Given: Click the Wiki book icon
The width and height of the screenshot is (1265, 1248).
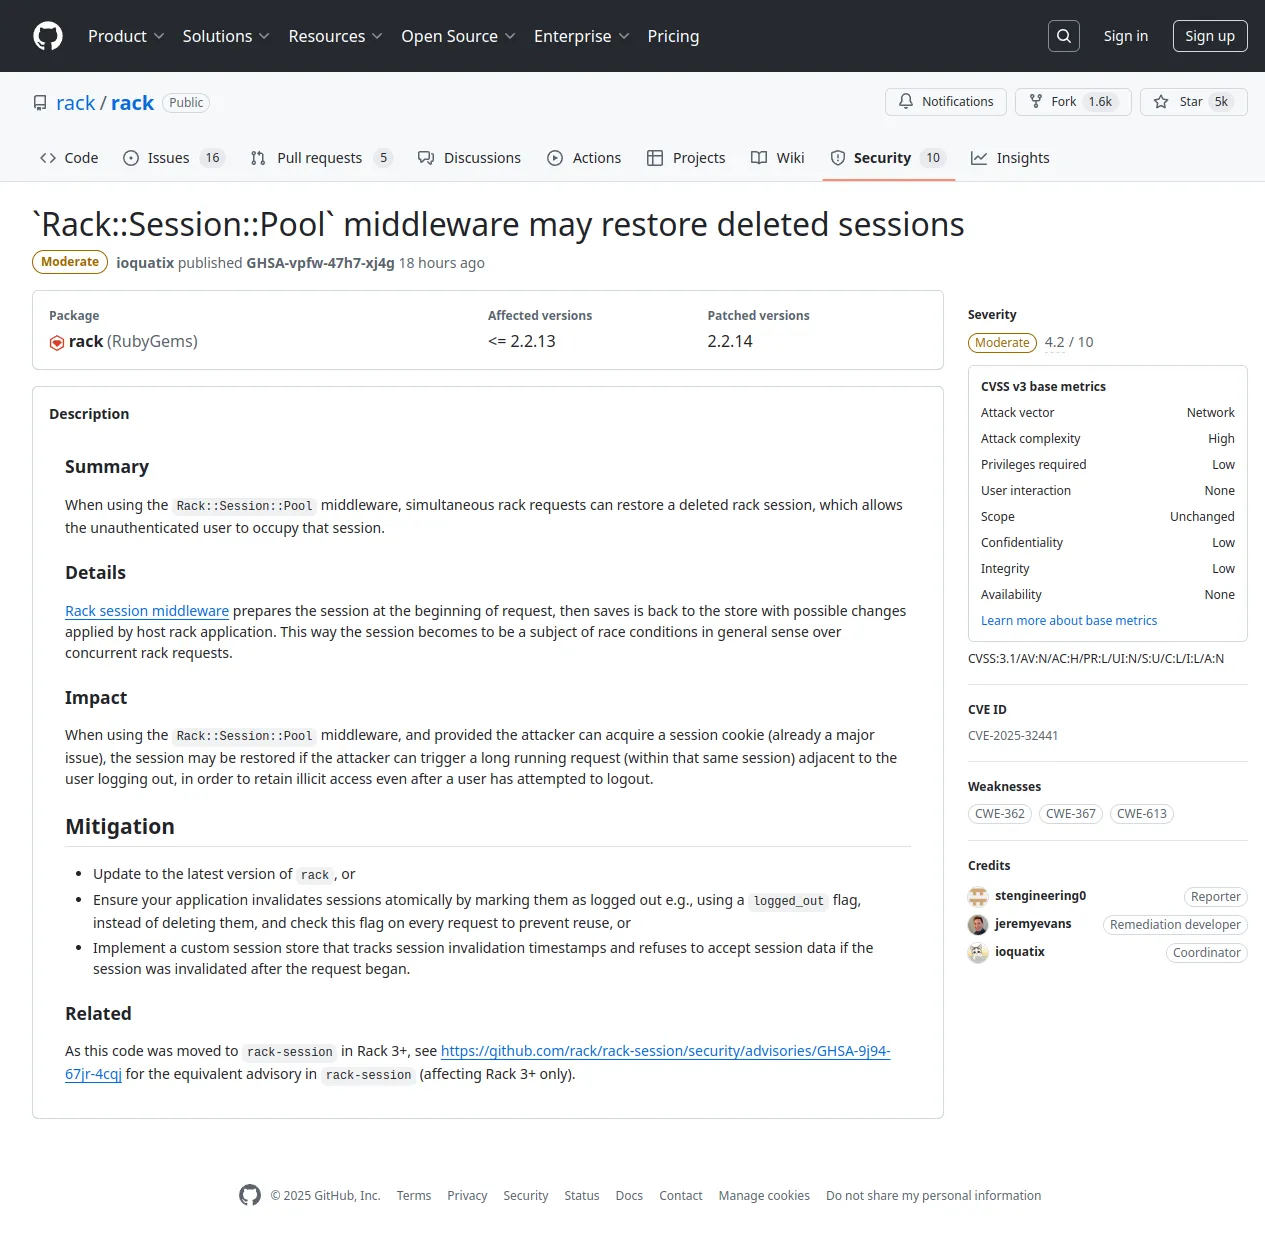Looking at the screenshot, I should (759, 158).
